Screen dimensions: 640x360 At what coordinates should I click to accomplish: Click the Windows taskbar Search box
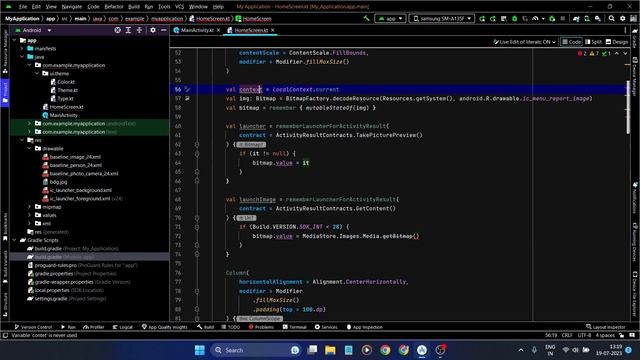pos(256,350)
